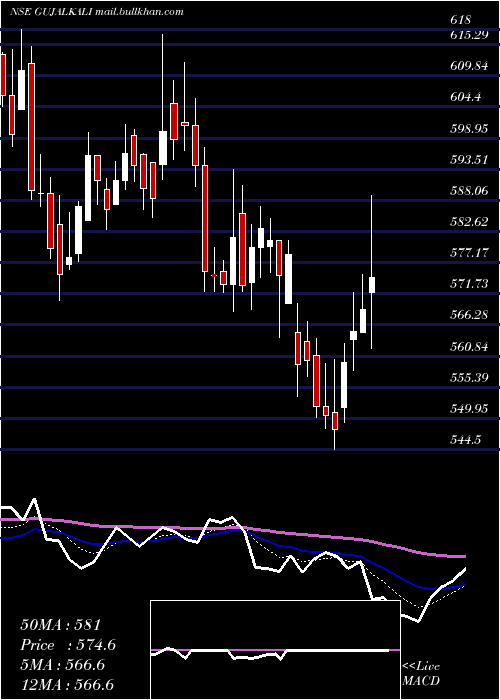Click the 615.29 price axis label
The height and width of the screenshot is (700, 500).
[x=468, y=35]
